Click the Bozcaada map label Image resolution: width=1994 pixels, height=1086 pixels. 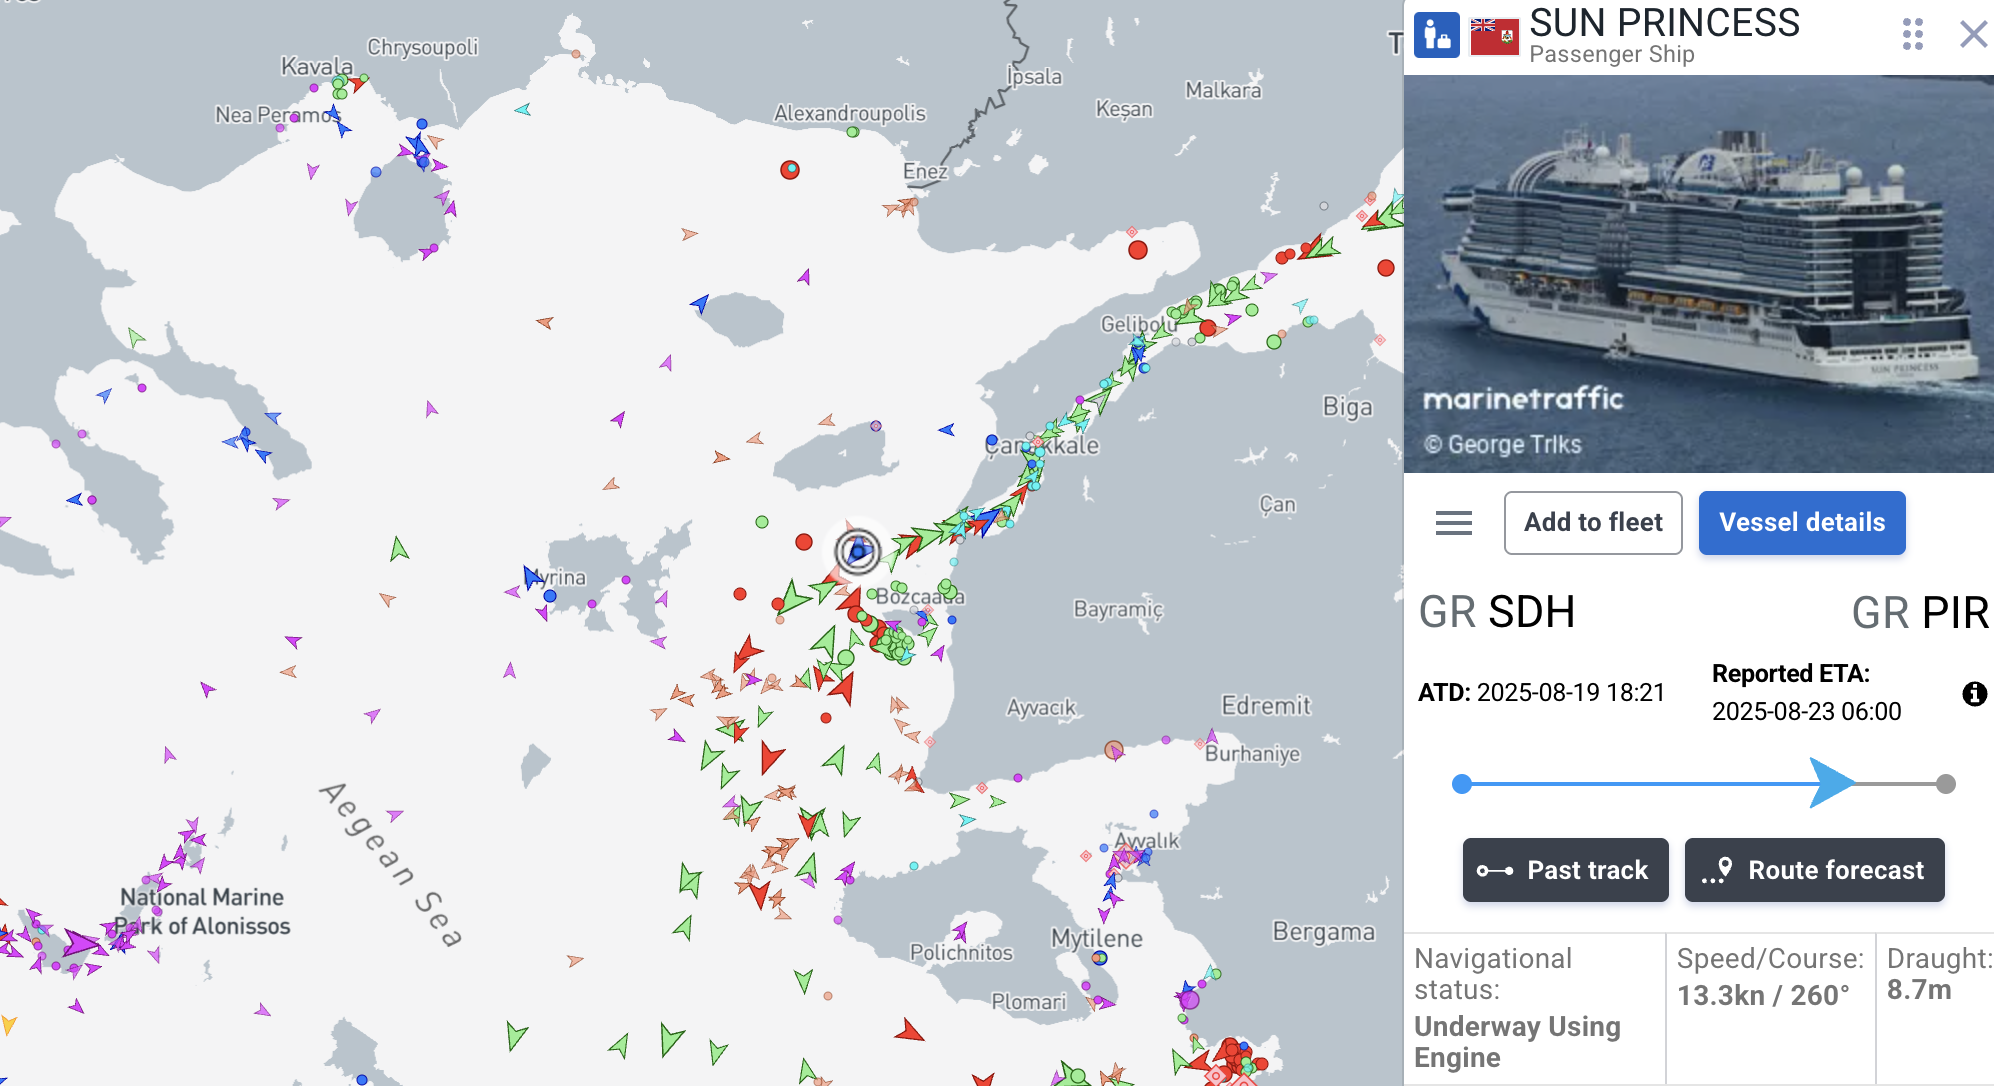click(920, 597)
